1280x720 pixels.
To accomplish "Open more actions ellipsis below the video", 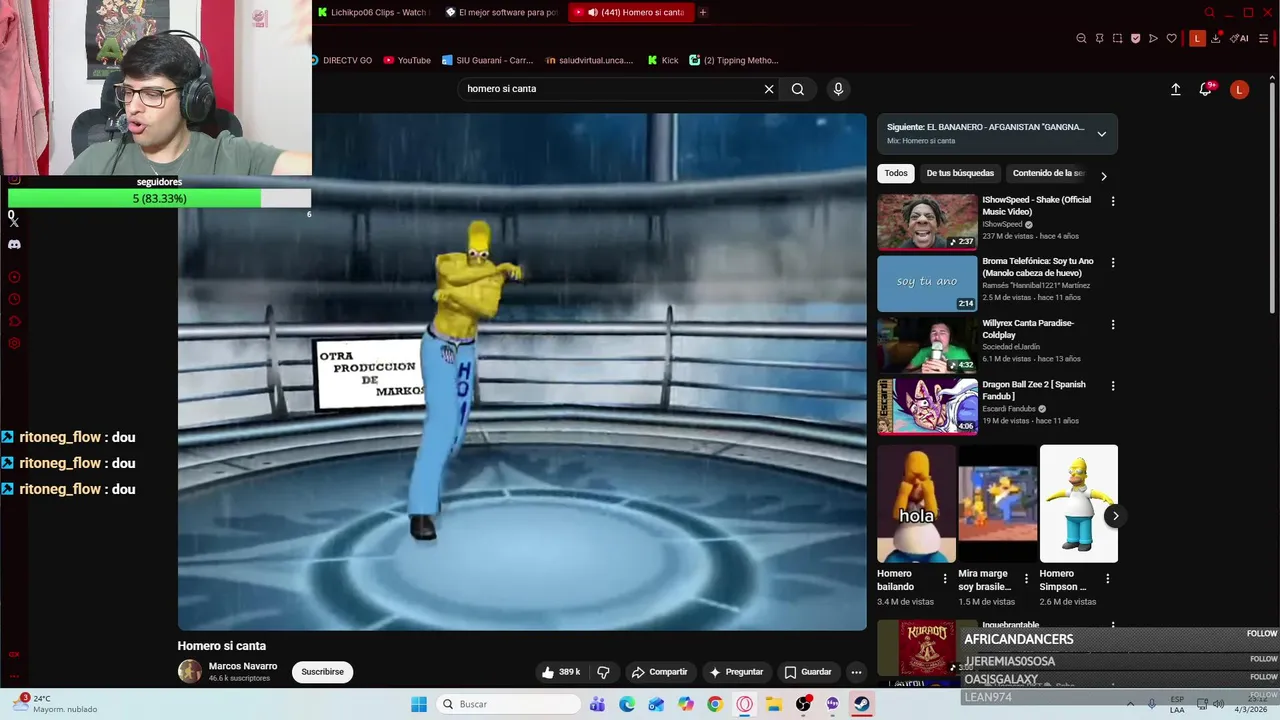I will [856, 672].
